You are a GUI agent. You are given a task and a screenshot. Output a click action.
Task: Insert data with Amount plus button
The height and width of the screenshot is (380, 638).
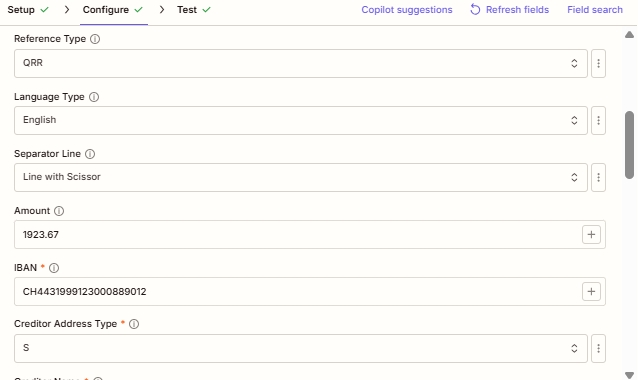(x=591, y=235)
